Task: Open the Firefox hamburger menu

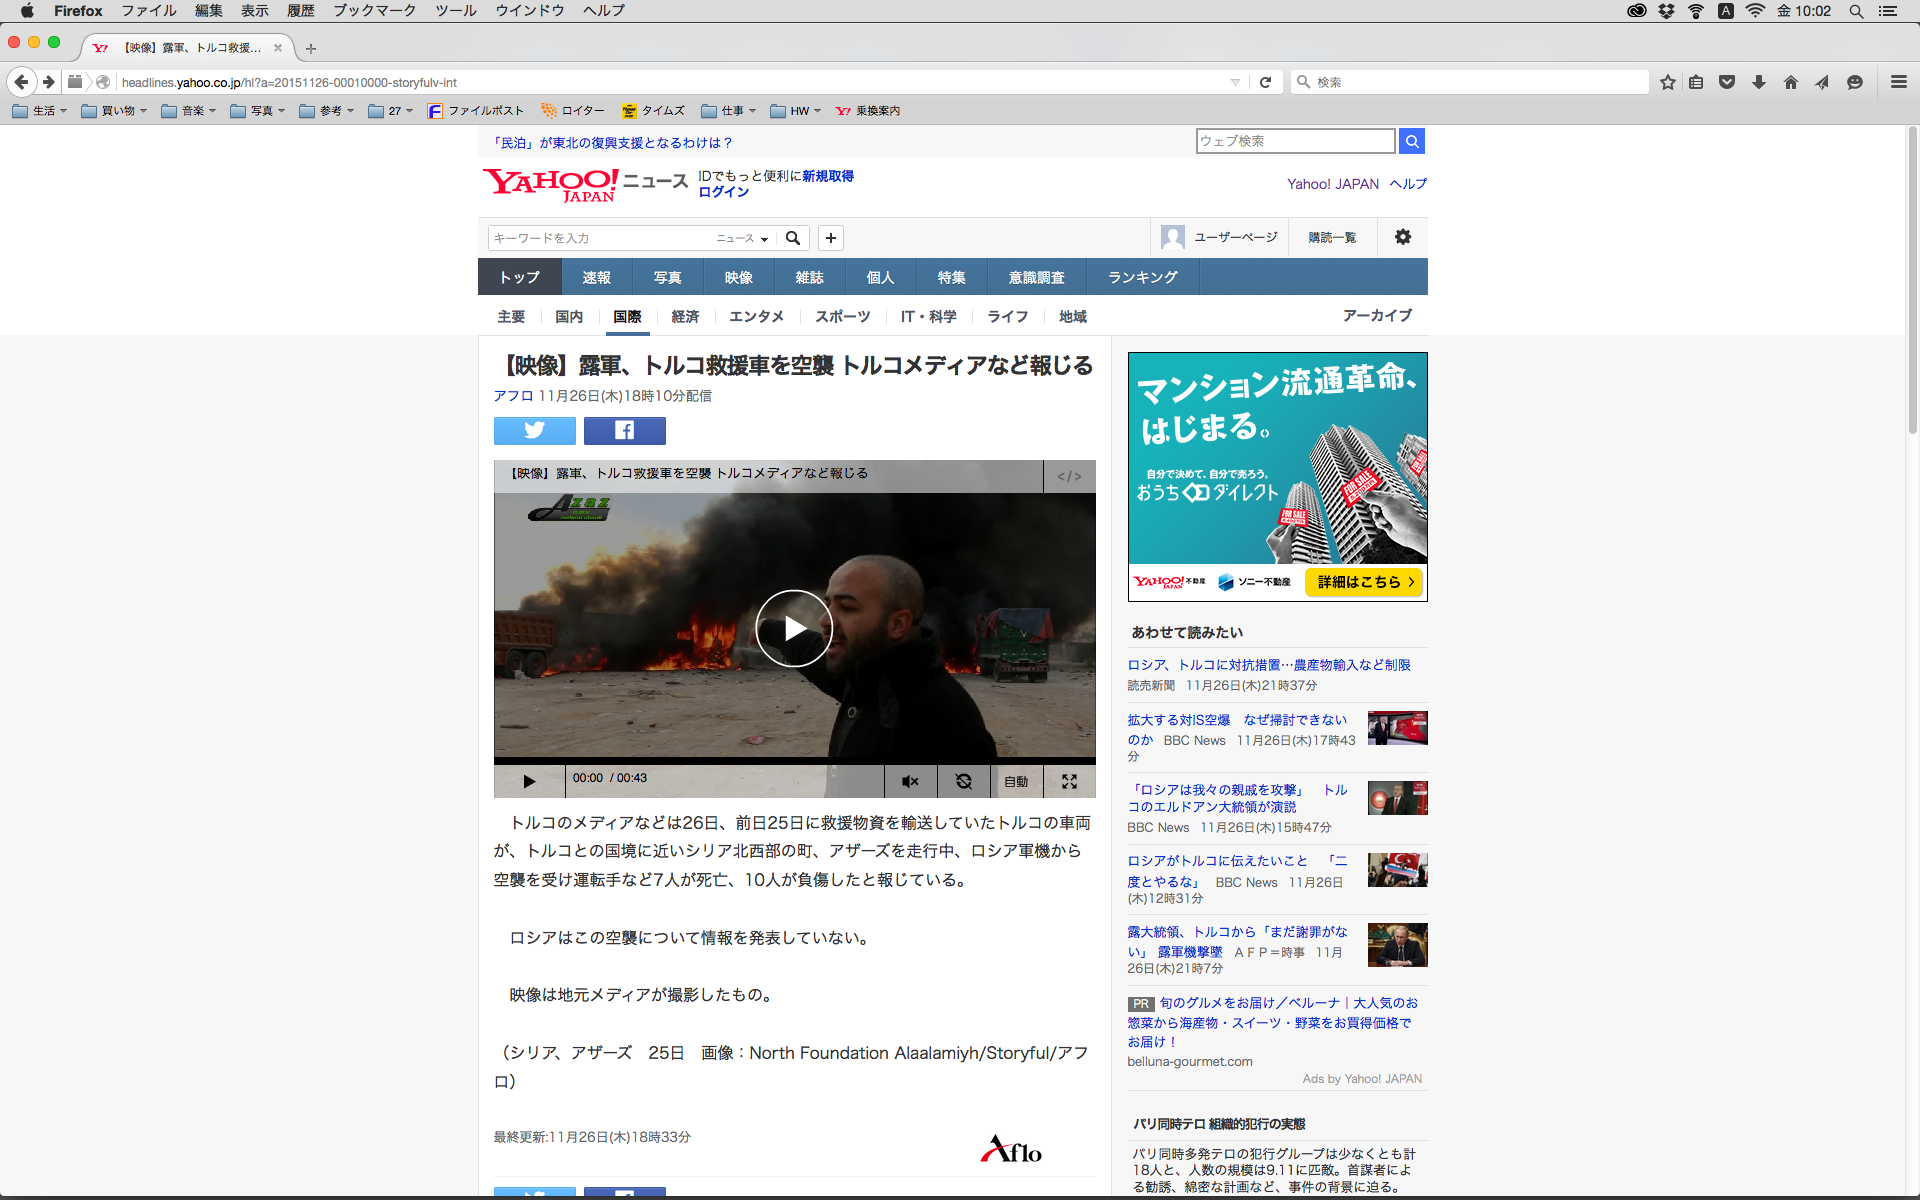Action: click(x=1898, y=82)
